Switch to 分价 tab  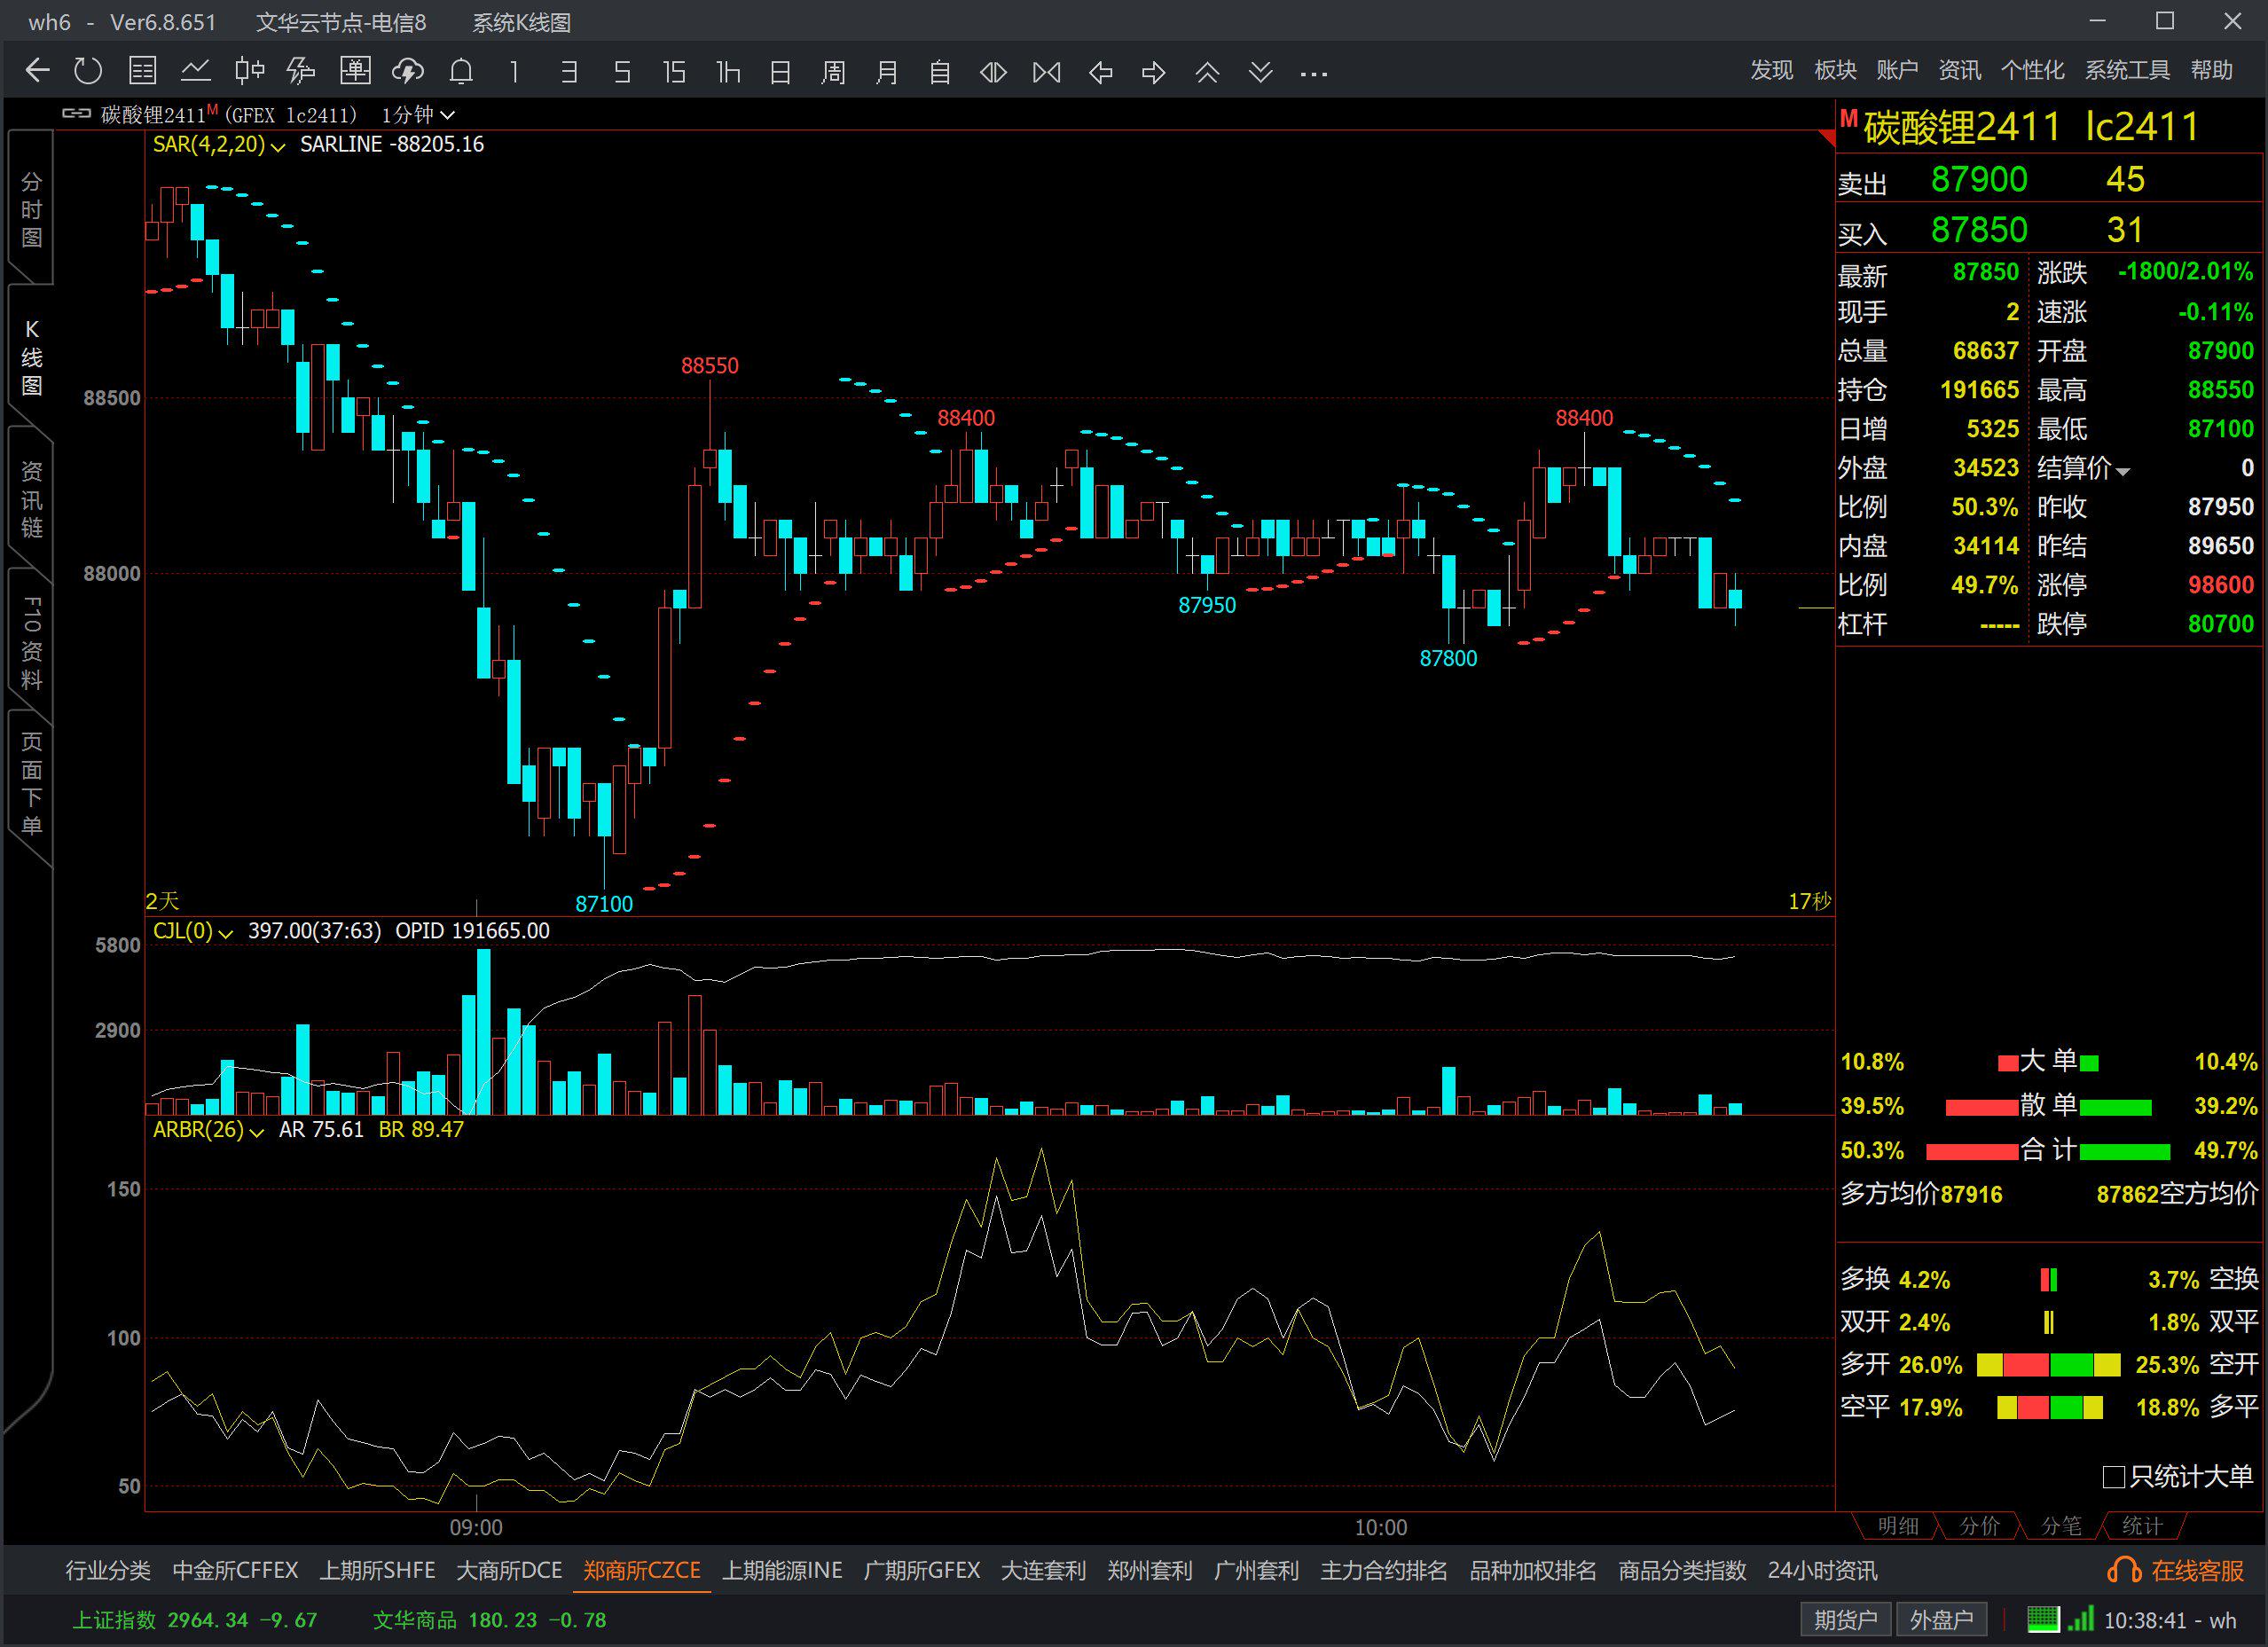pyautogui.click(x=1979, y=1526)
